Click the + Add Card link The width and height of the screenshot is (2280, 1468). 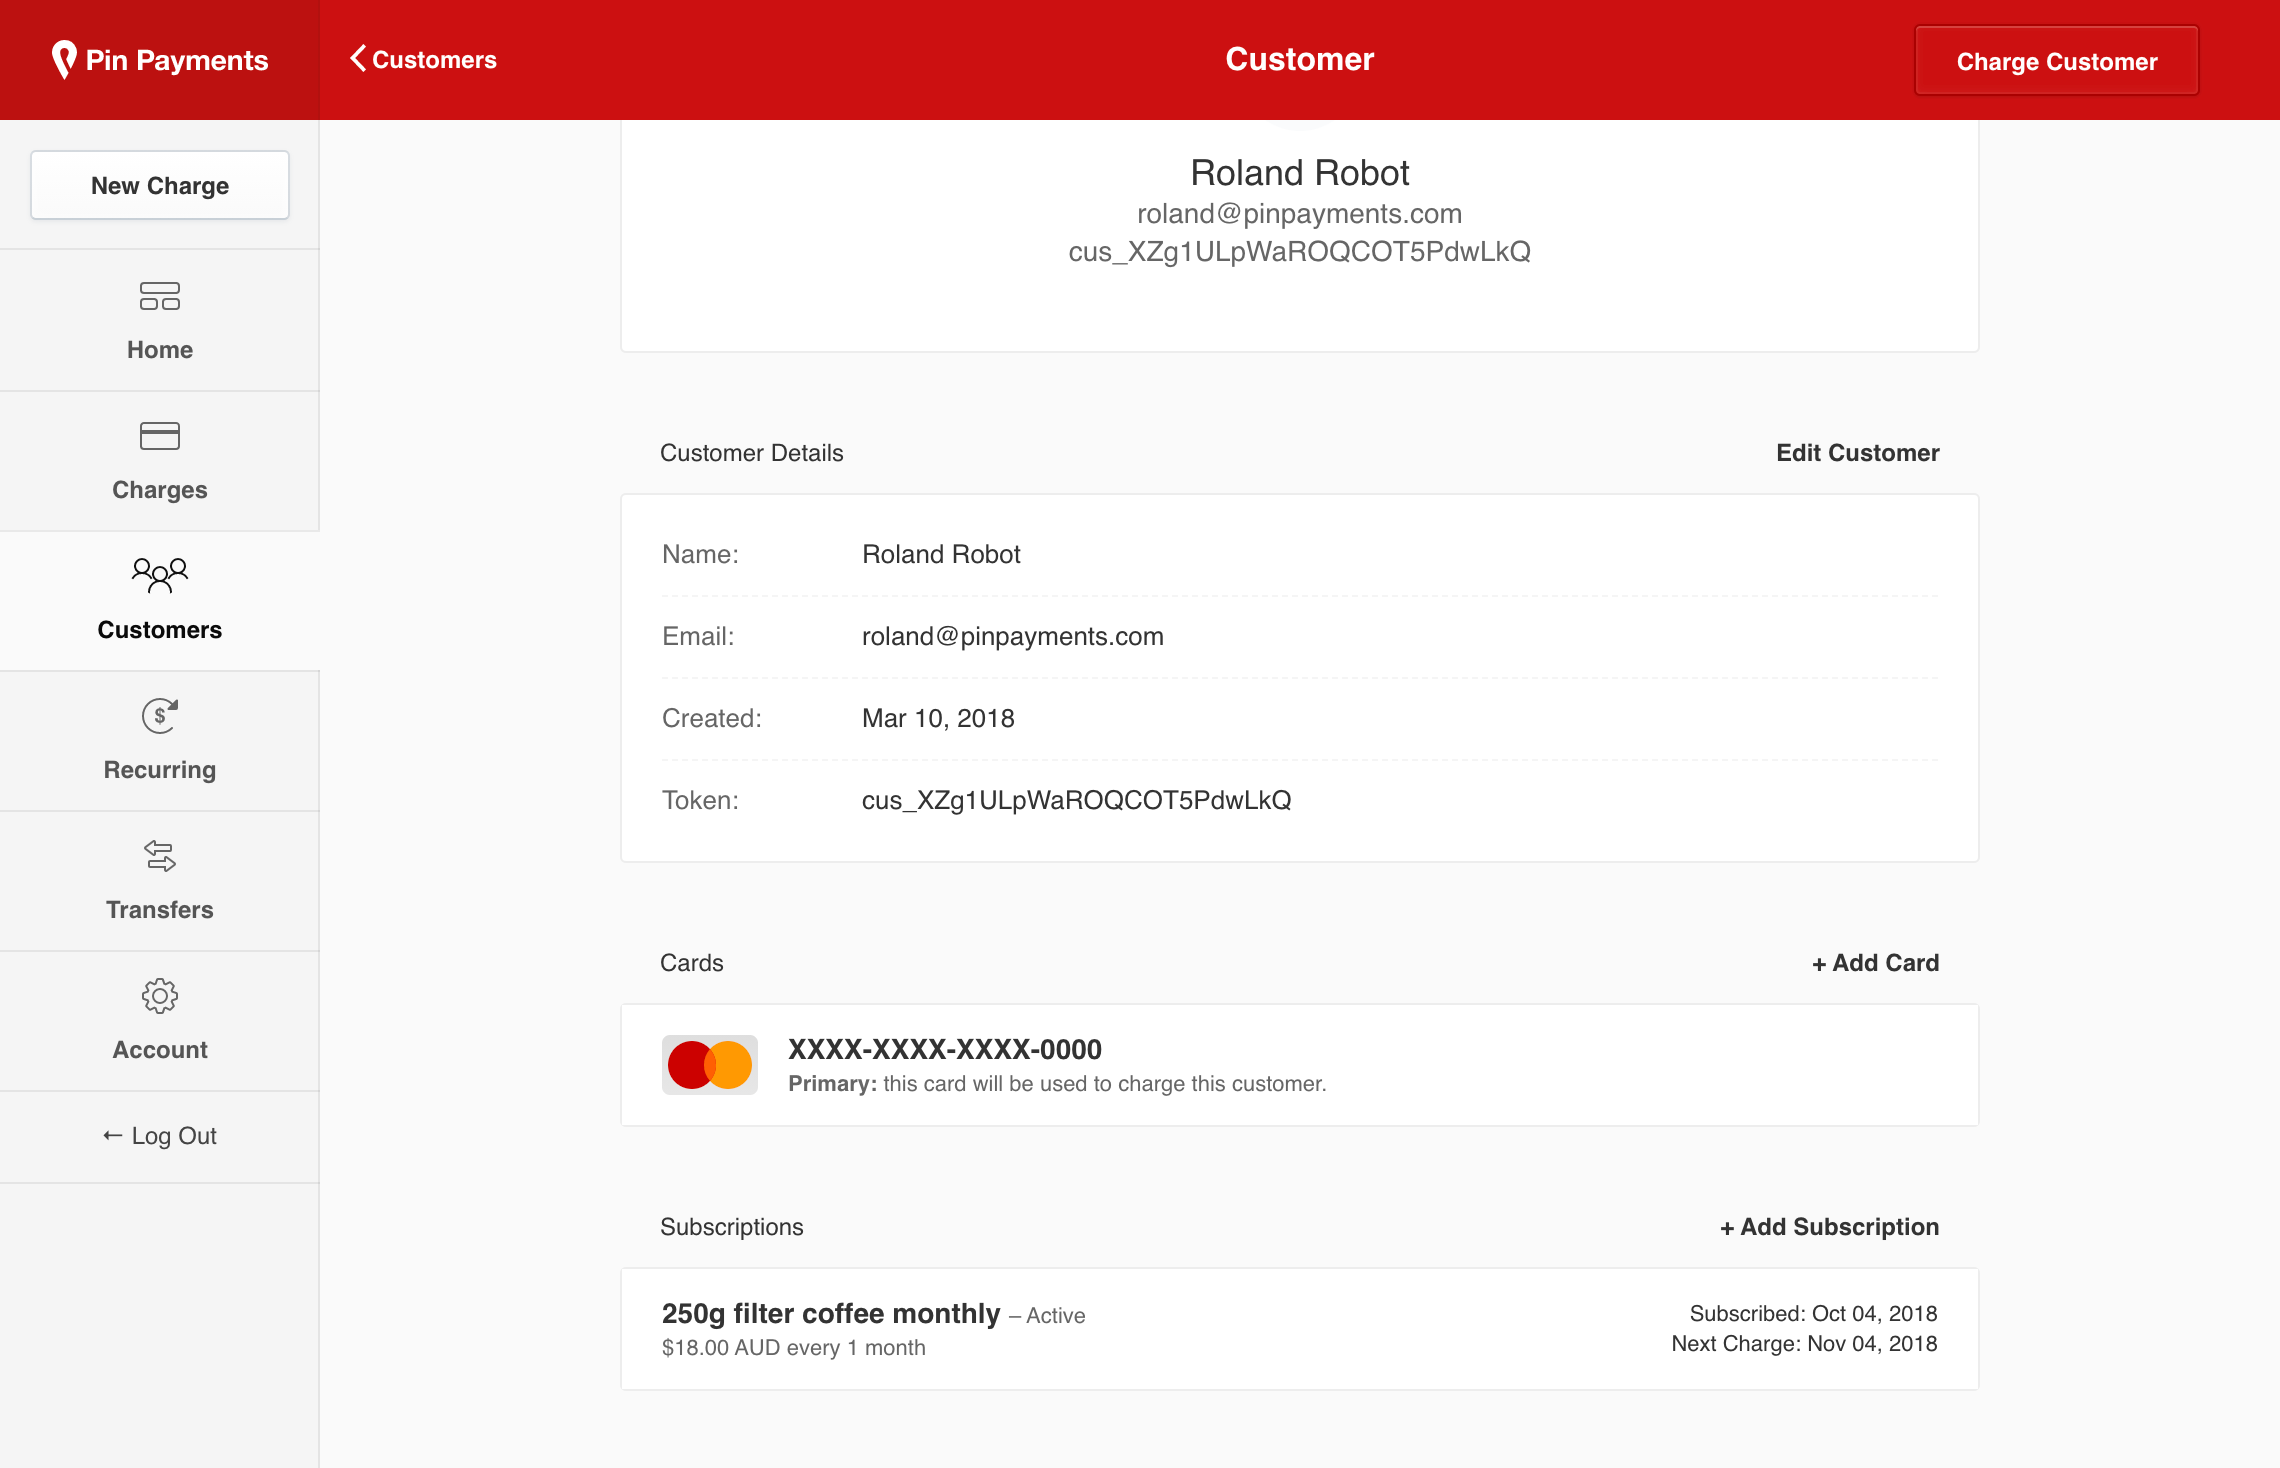(x=1876, y=963)
